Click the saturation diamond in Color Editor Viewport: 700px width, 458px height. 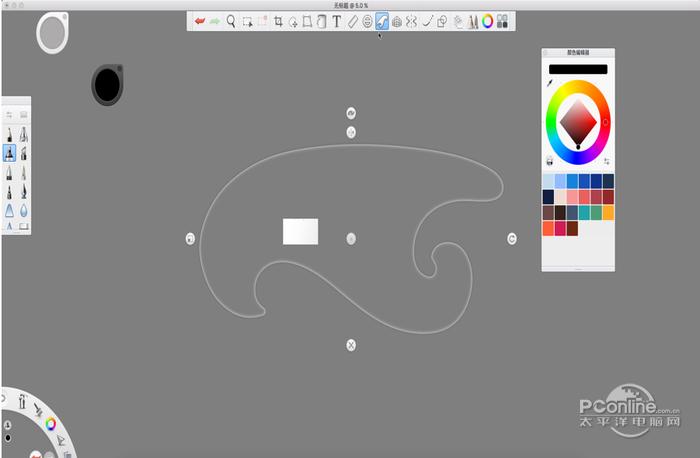pyautogui.click(x=578, y=123)
